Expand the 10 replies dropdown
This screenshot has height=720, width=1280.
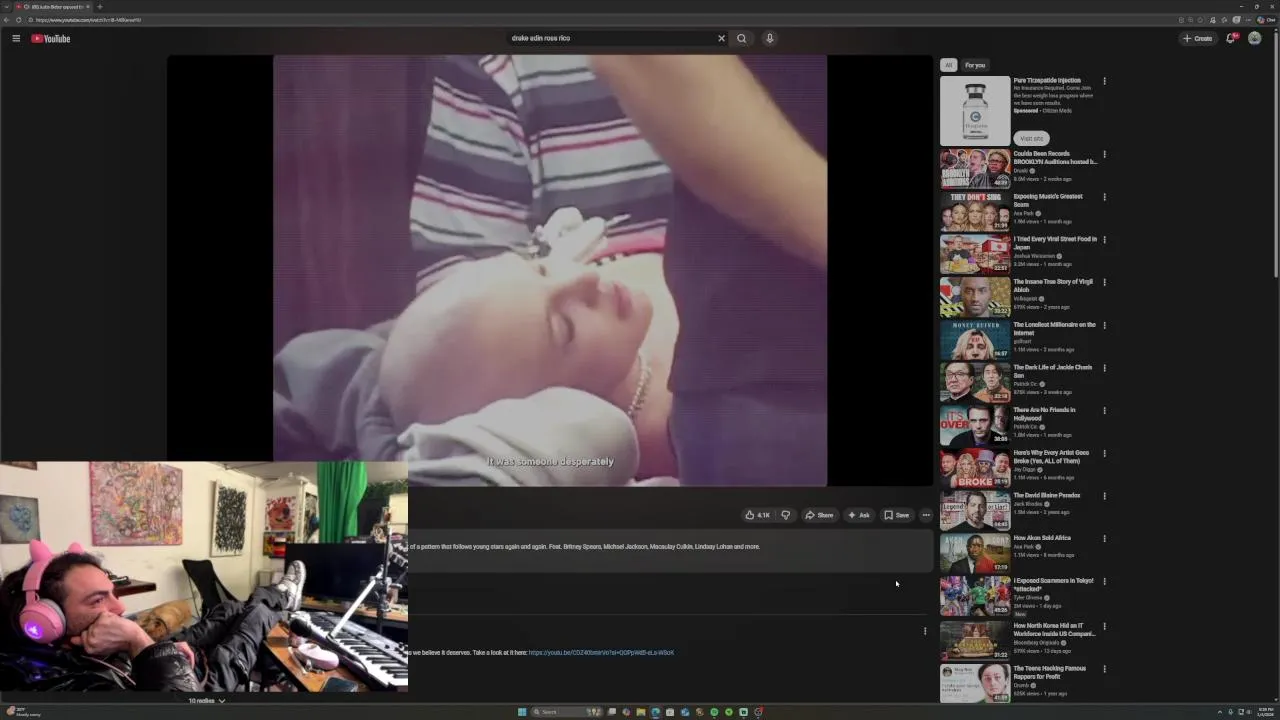(x=207, y=700)
